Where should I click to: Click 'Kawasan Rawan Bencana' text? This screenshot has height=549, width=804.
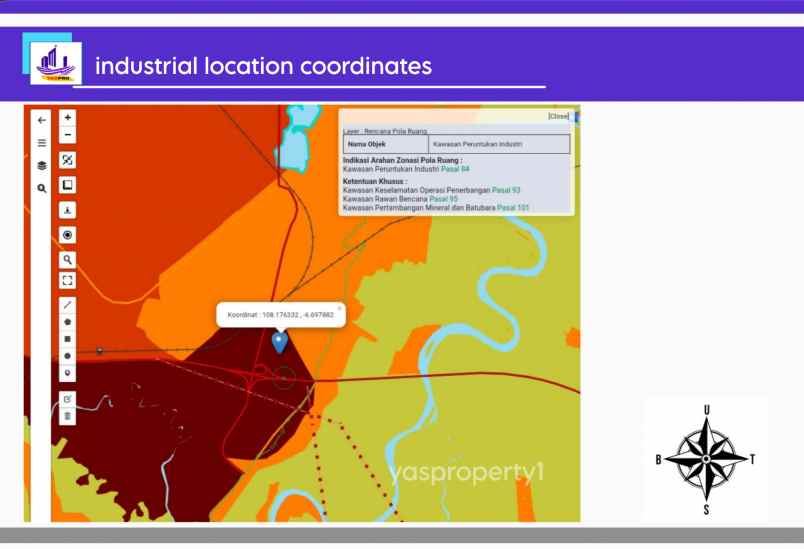point(385,199)
